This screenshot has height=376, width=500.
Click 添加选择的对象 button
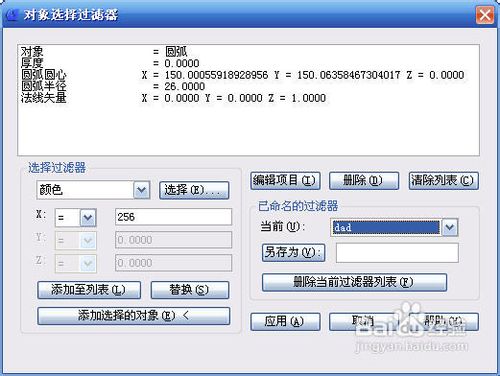tap(134, 315)
